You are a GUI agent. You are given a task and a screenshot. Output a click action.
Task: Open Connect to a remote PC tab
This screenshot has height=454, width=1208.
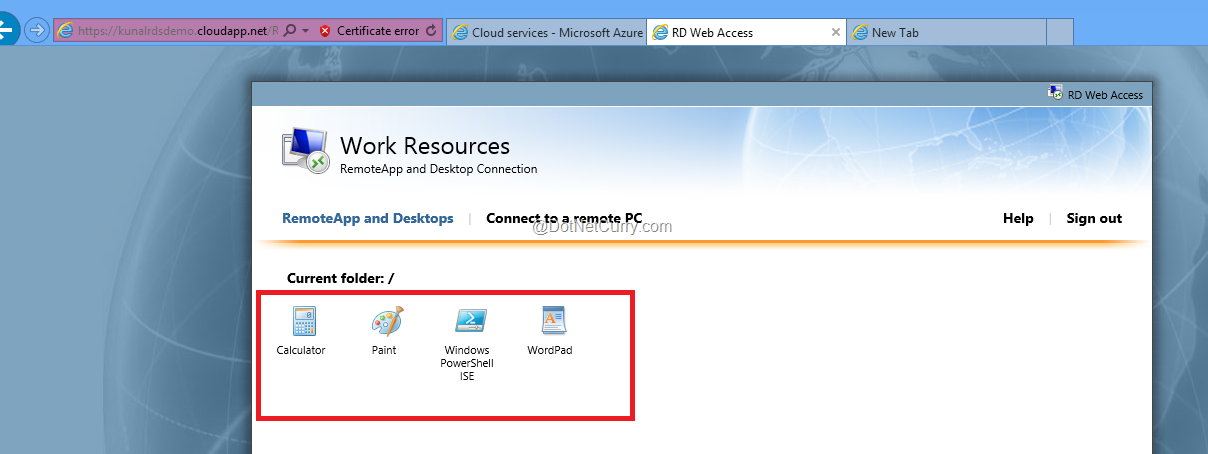click(x=564, y=218)
